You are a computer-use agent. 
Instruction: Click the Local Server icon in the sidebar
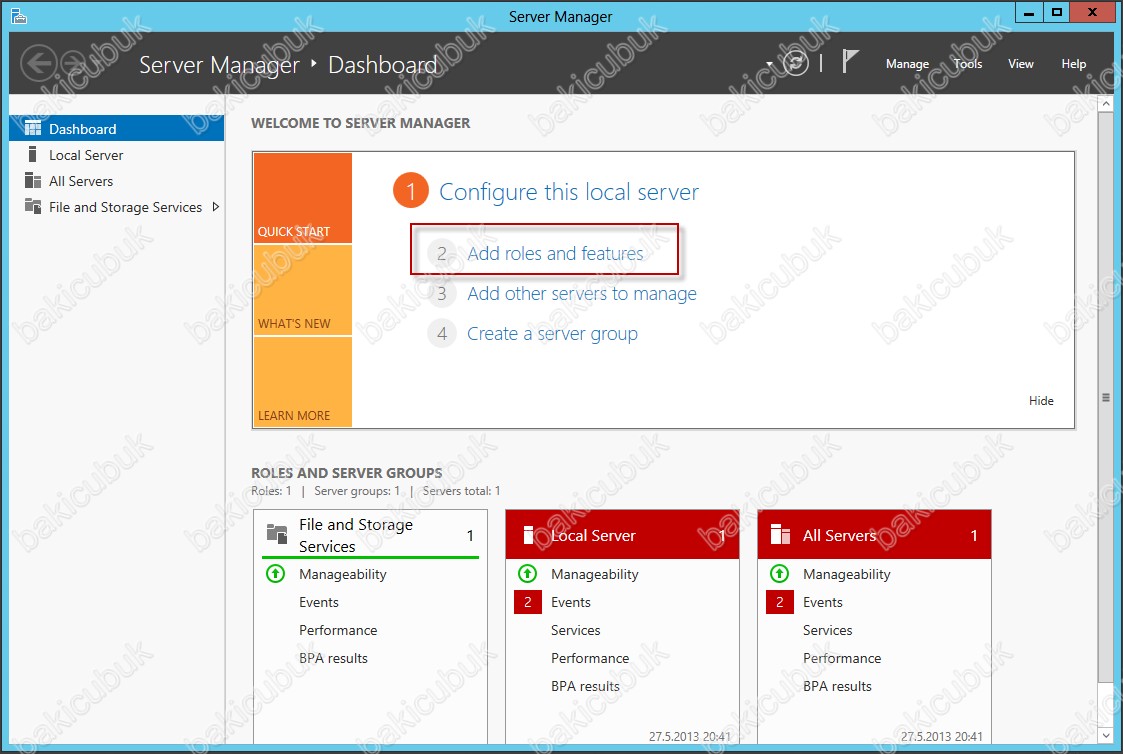click(32, 155)
